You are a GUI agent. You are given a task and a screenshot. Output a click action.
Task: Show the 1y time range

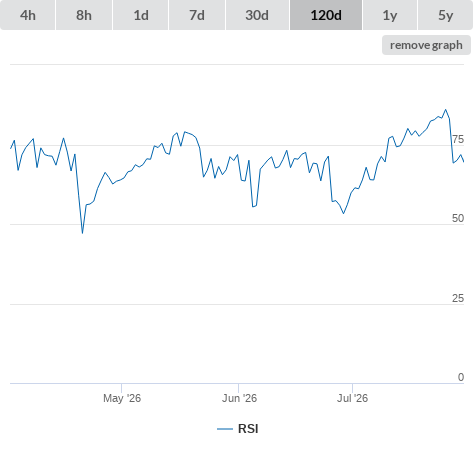click(390, 15)
